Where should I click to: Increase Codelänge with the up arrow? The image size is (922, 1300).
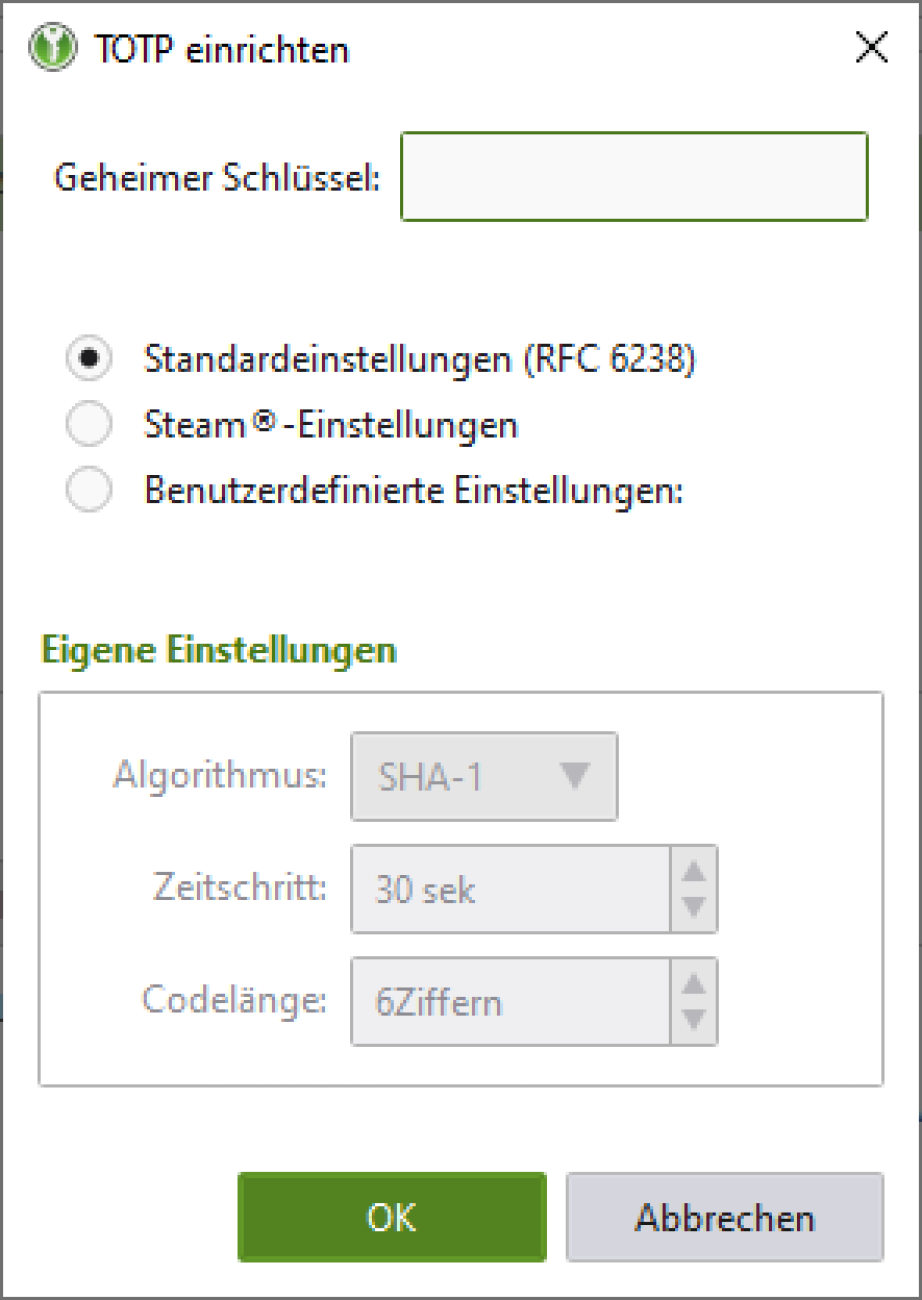pos(694,982)
